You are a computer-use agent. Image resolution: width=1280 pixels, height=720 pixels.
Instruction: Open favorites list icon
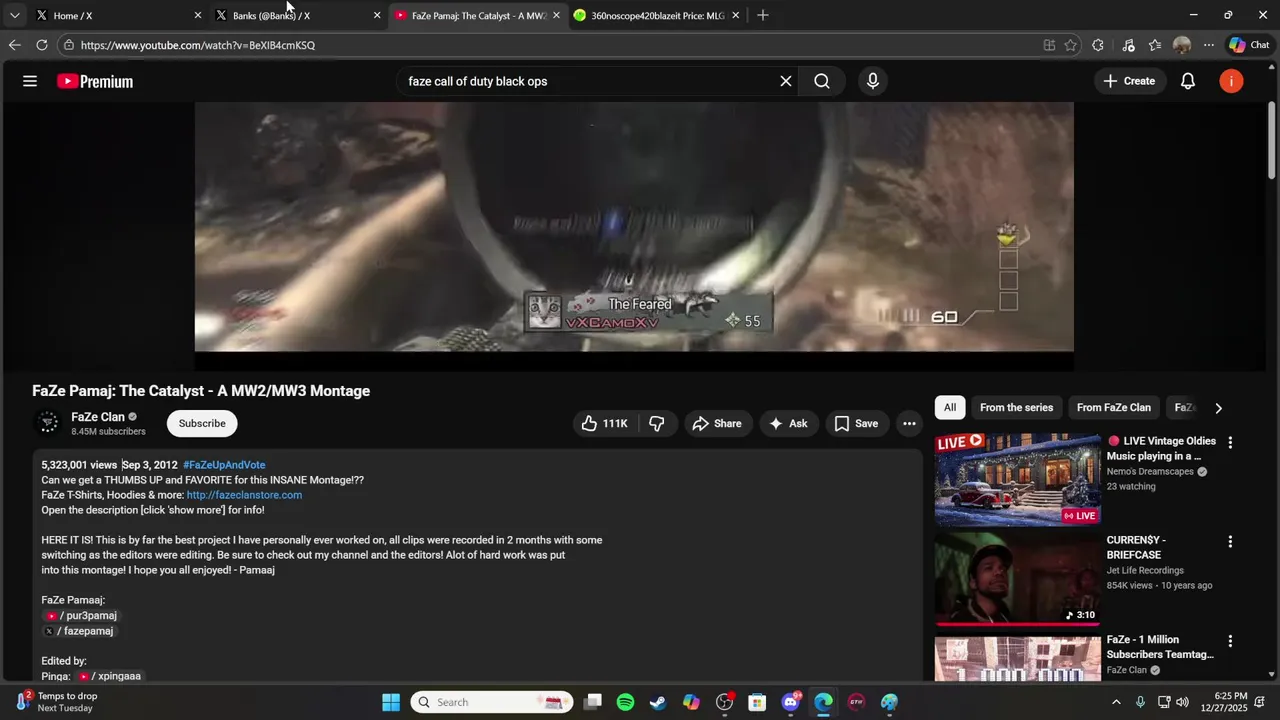click(1155, 45)
